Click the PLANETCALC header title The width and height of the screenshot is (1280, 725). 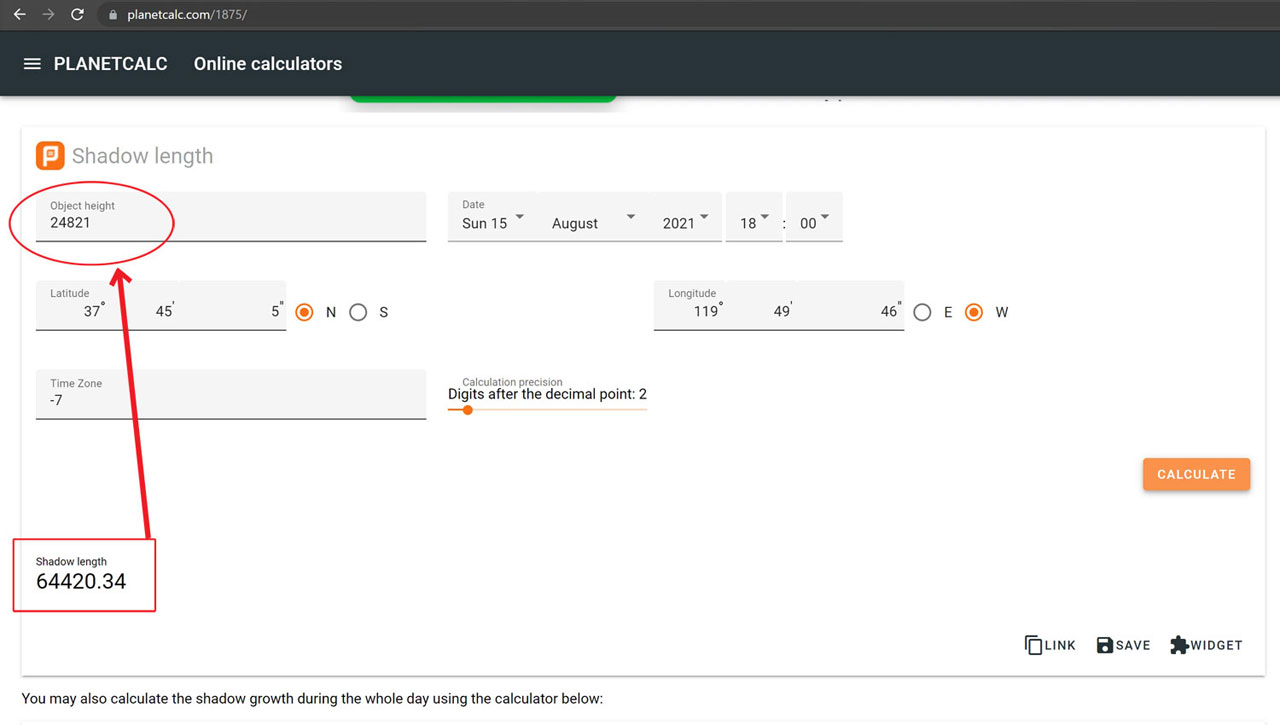(110, 64)
